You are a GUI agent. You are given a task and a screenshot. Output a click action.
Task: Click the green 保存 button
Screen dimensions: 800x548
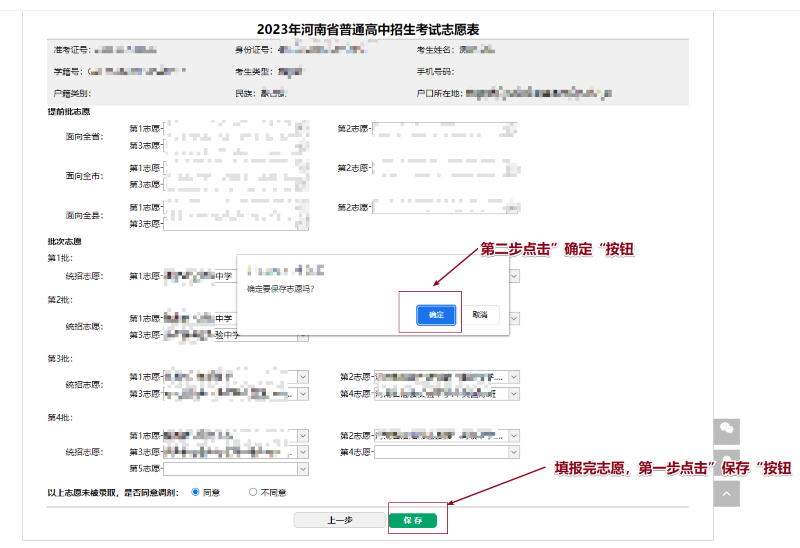pos(413,520)
